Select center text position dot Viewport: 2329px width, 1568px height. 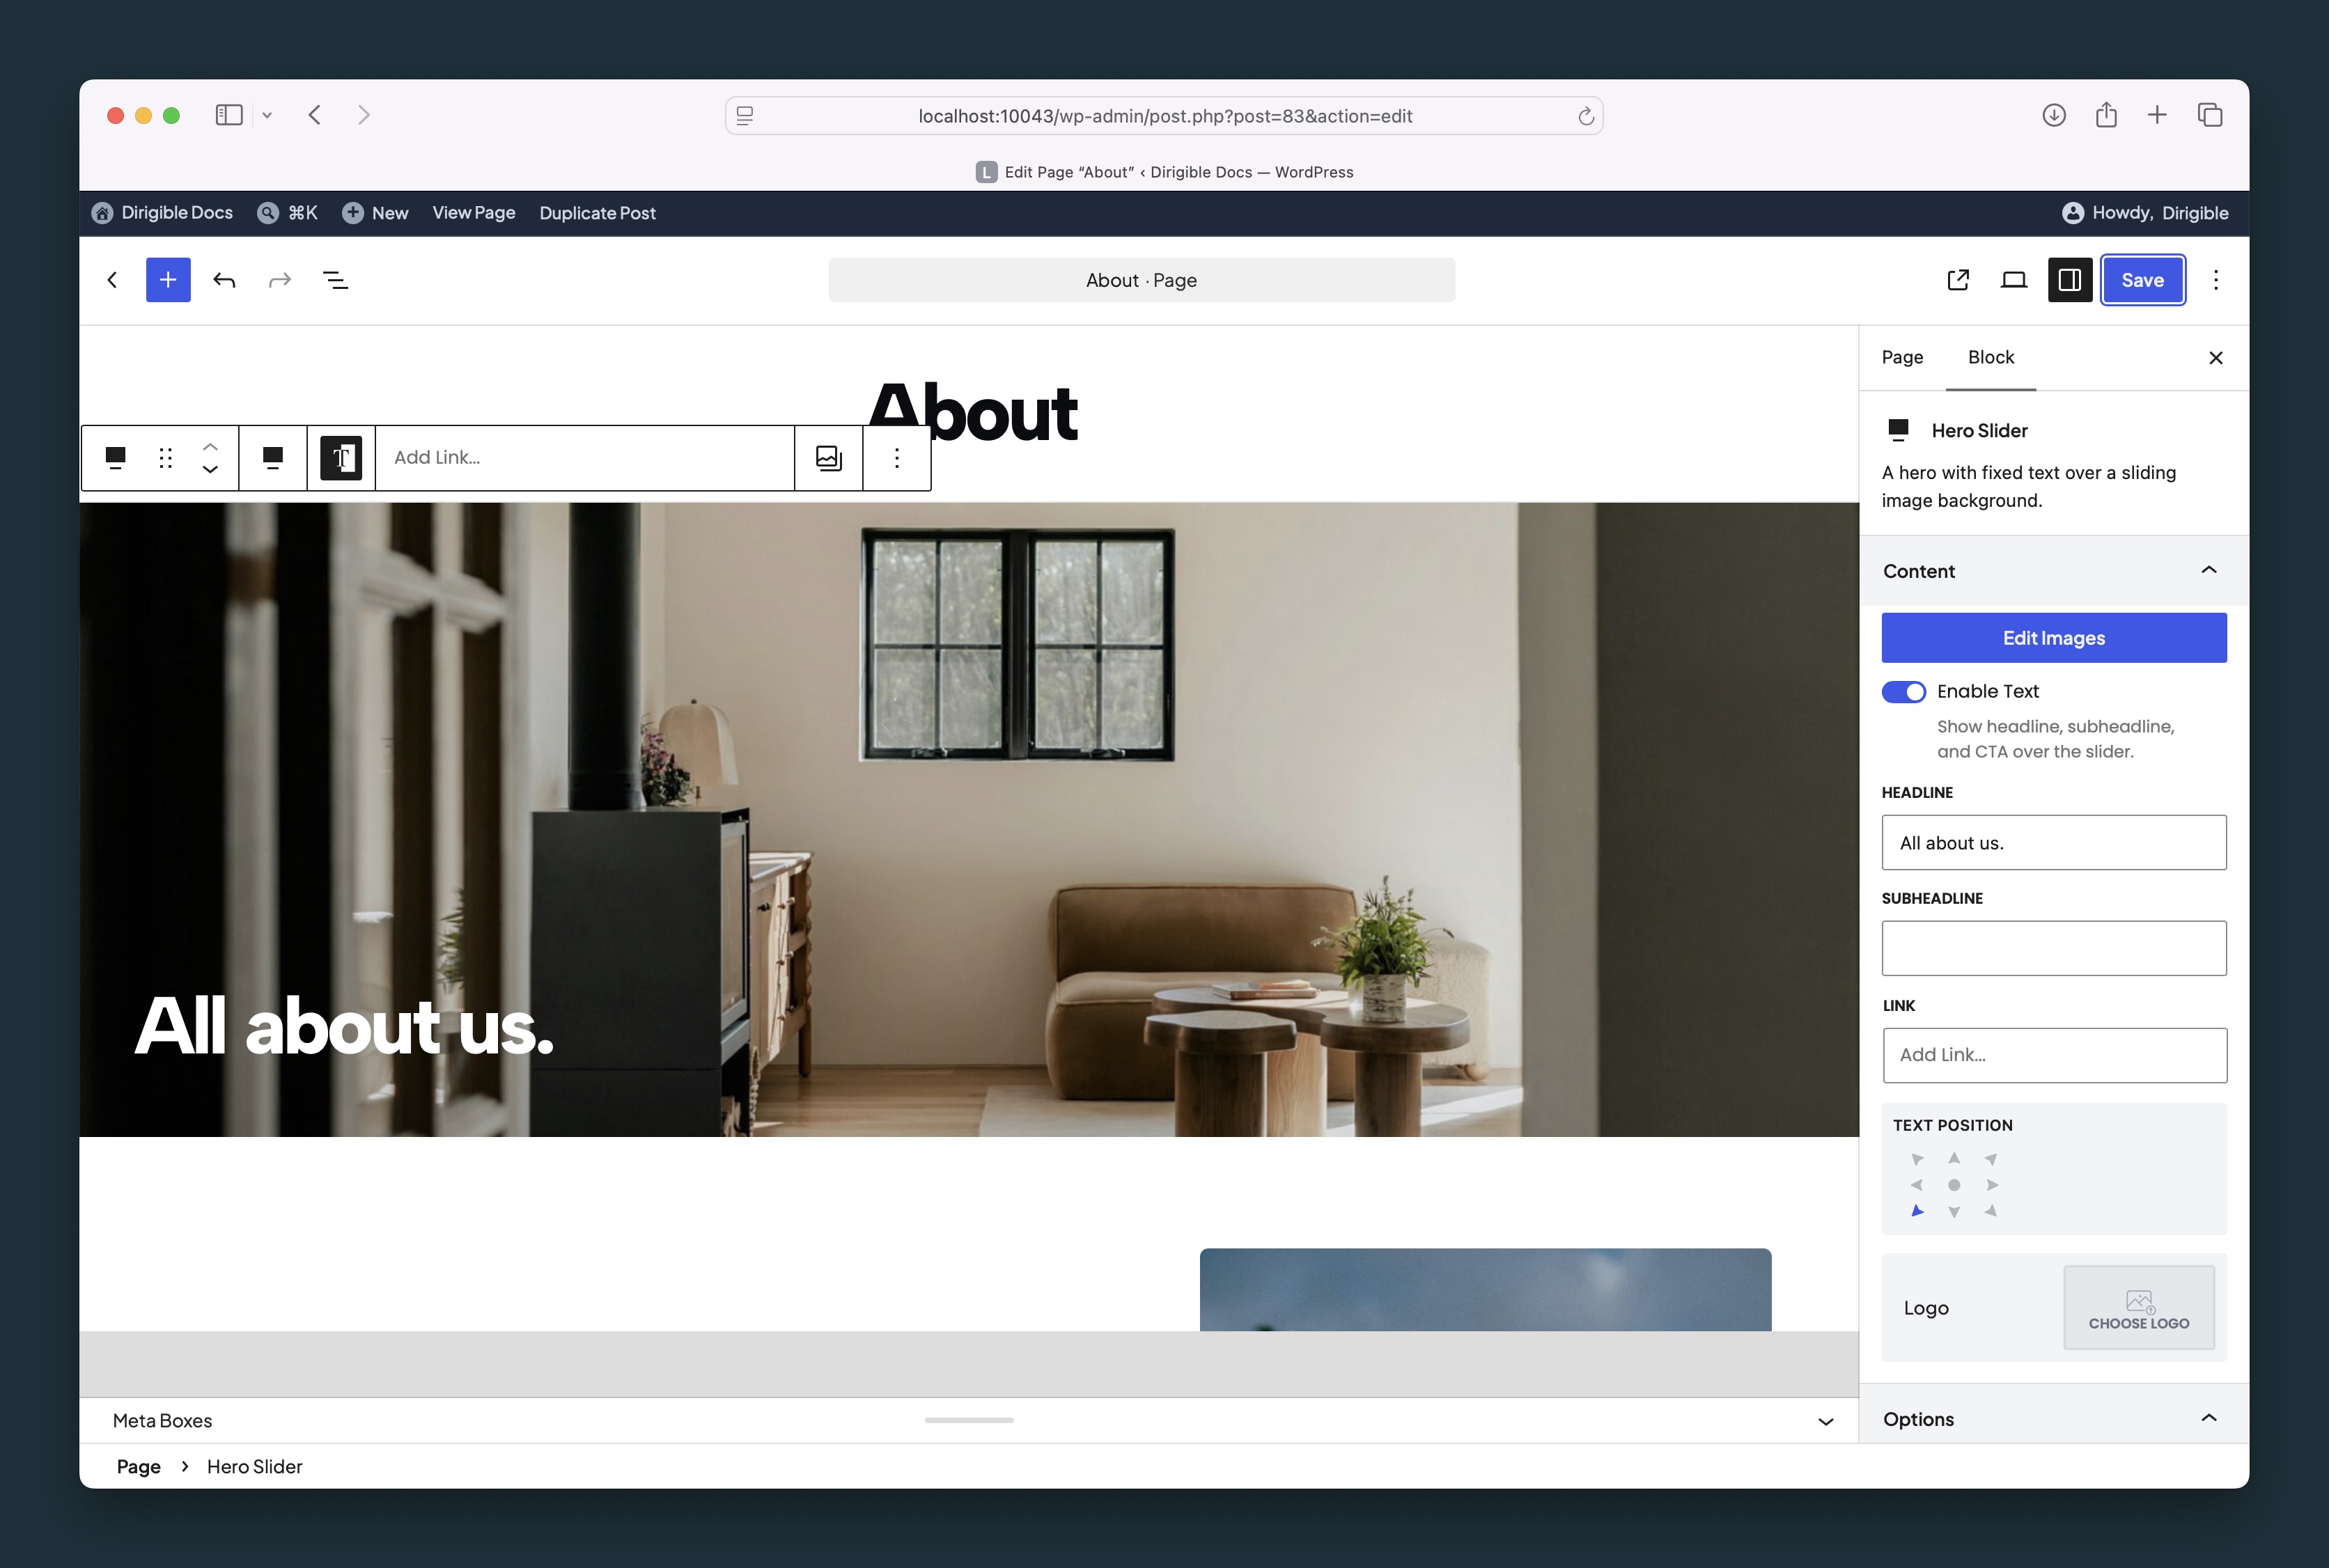coord(1954,1185)
